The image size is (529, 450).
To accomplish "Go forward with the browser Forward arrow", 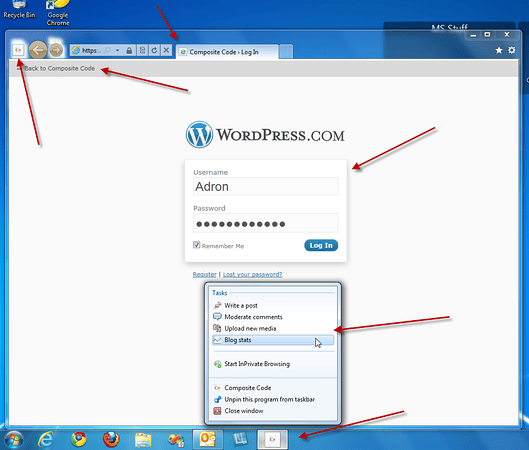I will click(56, 50).
